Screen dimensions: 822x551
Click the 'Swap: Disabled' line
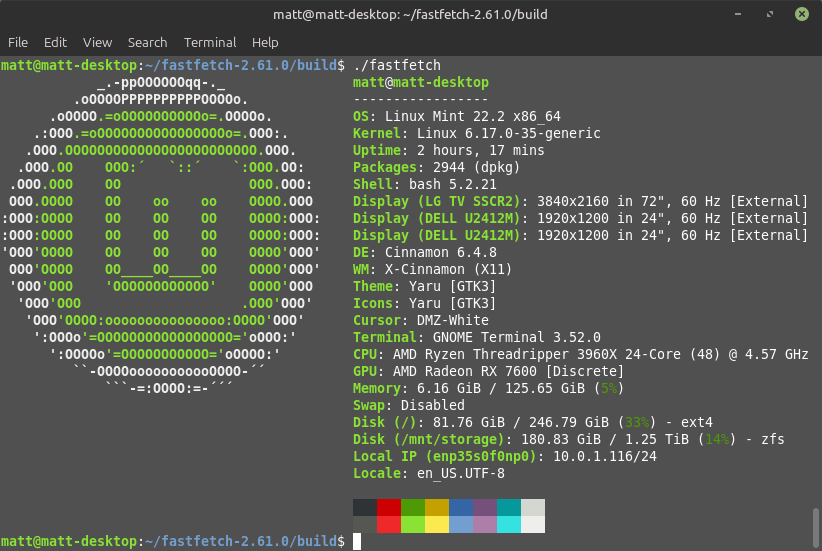pos(408,405)
